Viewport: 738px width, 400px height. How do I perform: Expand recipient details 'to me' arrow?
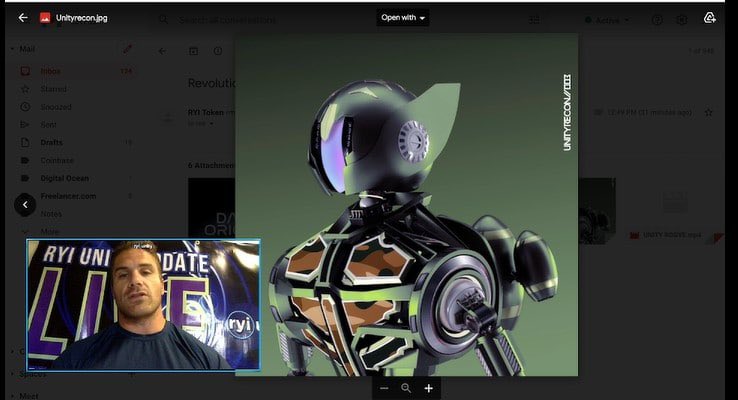[x=211, y=124]
